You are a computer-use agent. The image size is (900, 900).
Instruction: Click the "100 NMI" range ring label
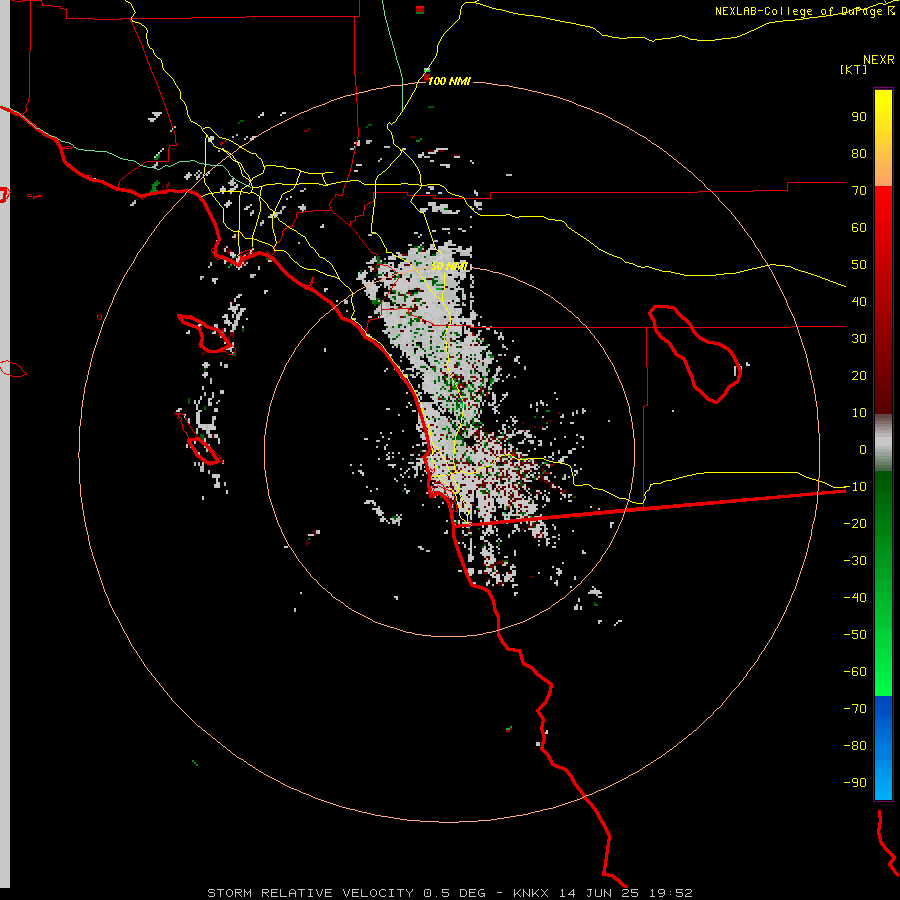449,82
